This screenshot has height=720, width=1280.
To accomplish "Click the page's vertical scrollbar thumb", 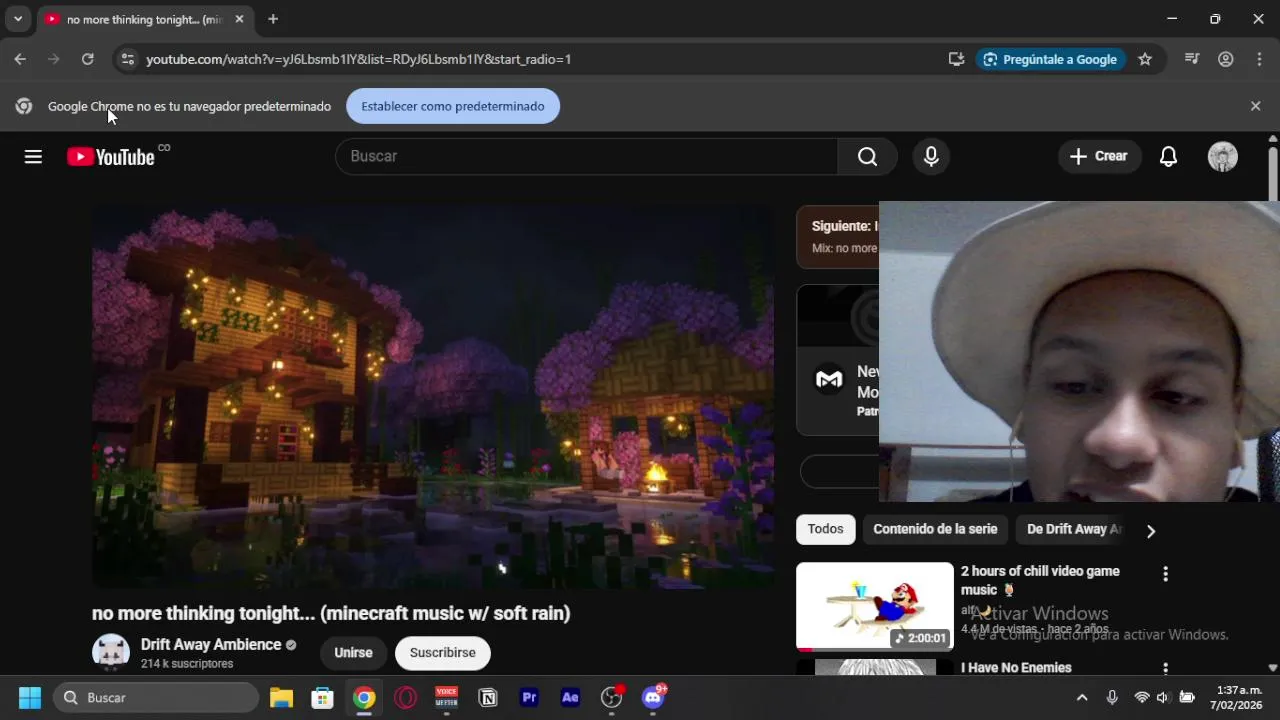I will coord(1273,175).
